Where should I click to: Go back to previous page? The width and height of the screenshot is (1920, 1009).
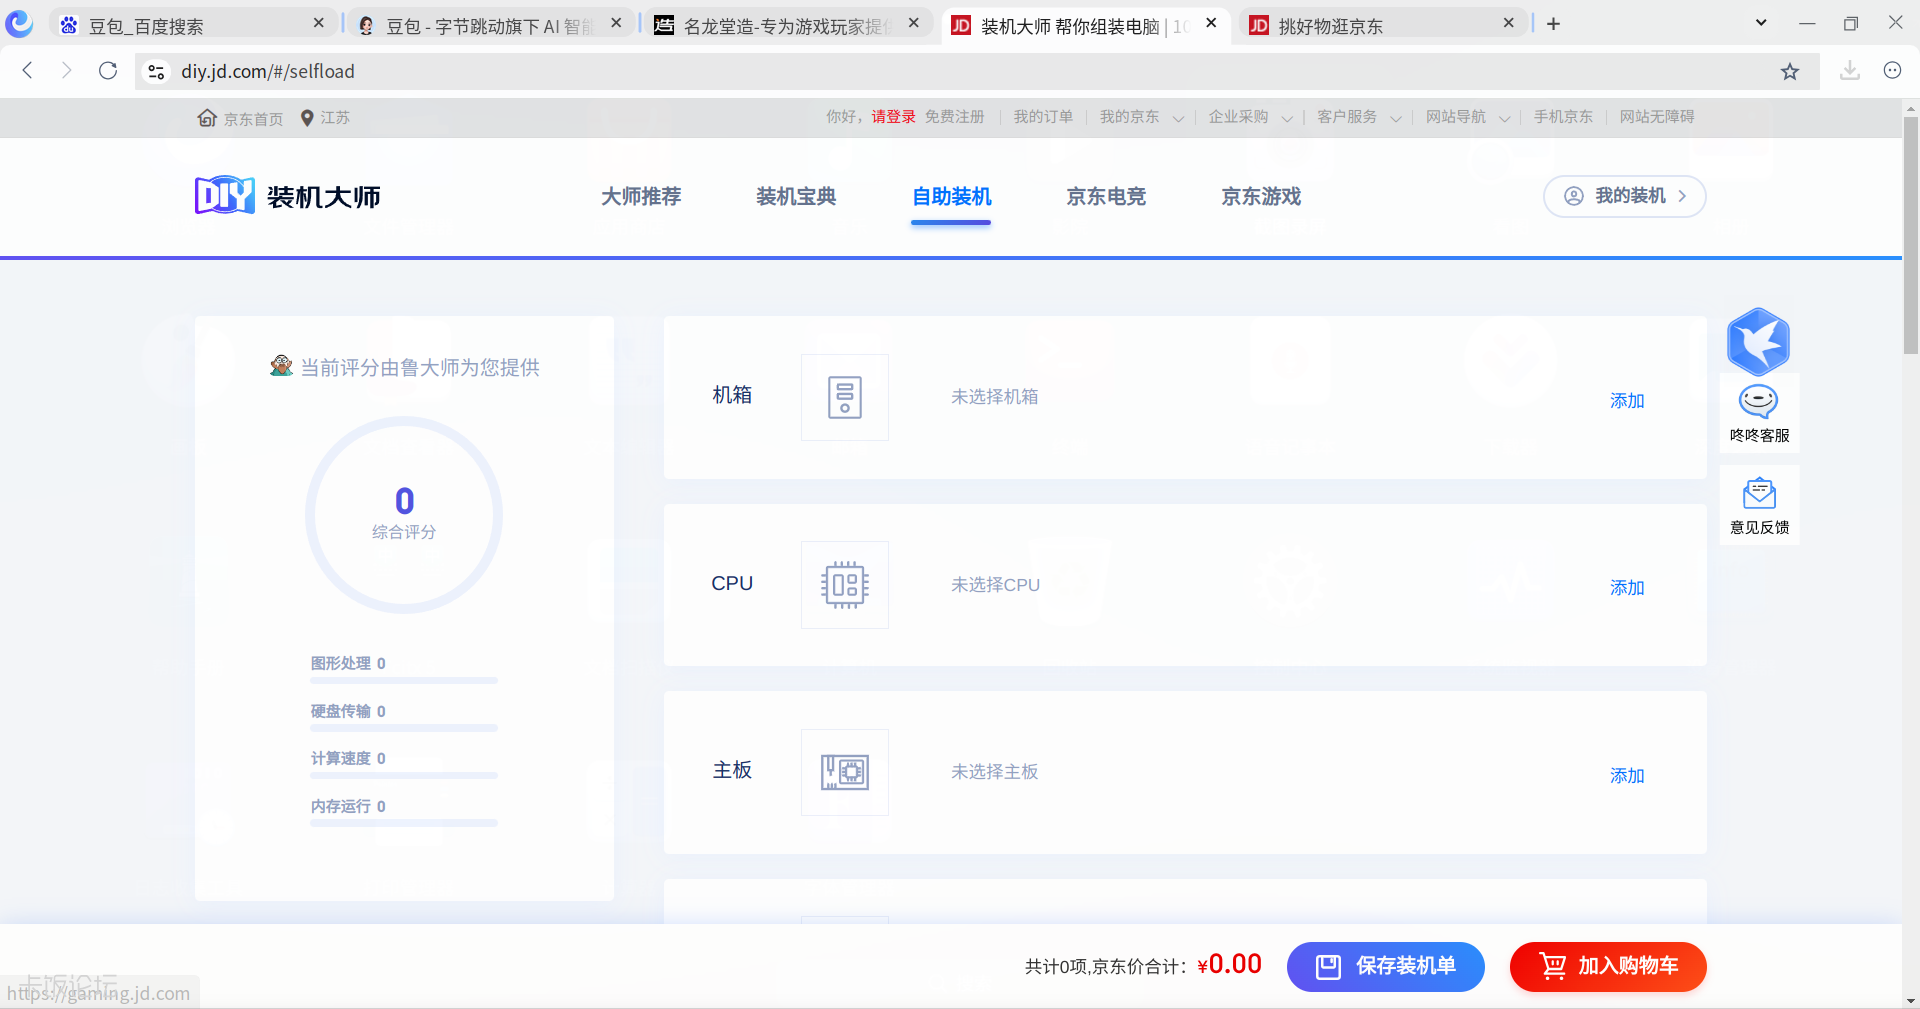pyautogui.click(x=28, y=70)
